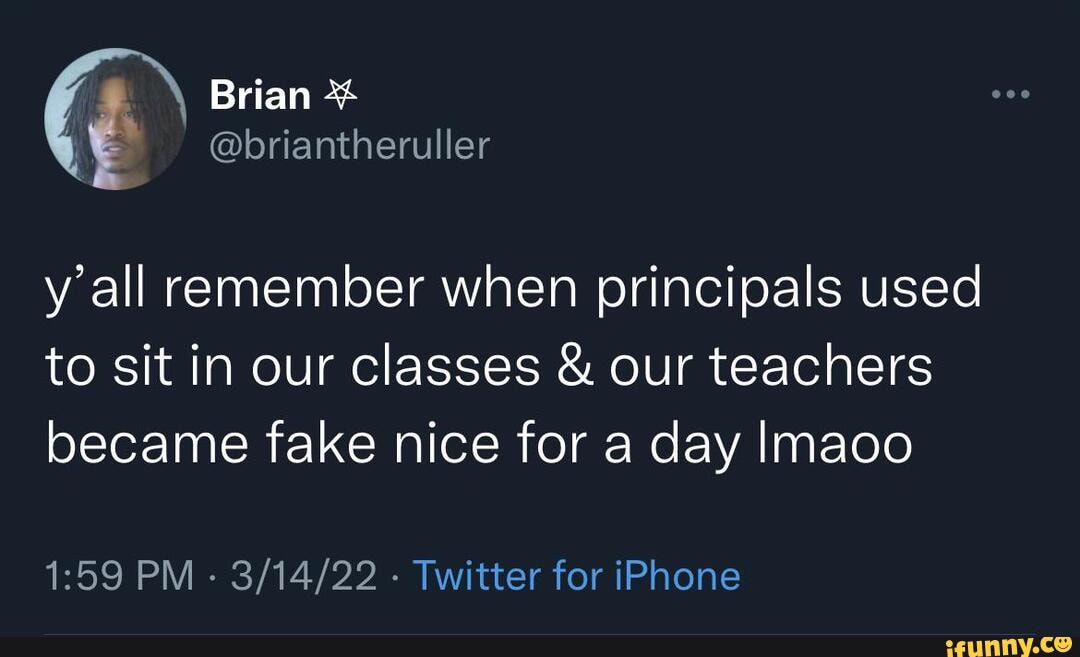Open the Twitter for iPhone source link
This screenshot has height=657, width=1080.
[x=576, y=576]
